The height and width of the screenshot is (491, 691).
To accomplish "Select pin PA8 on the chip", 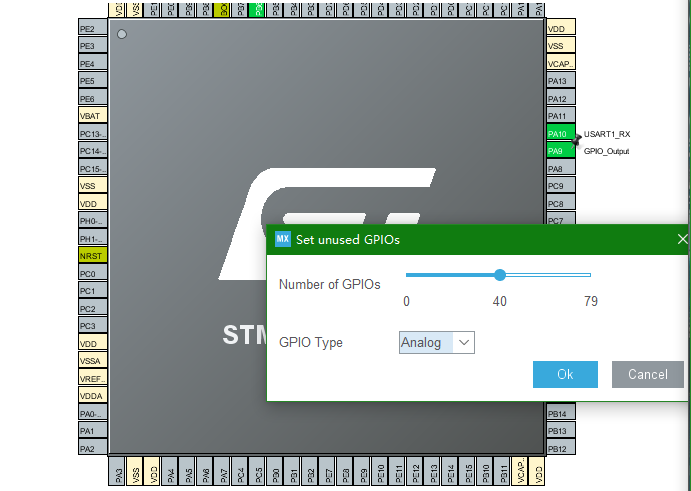I will 561,167.
